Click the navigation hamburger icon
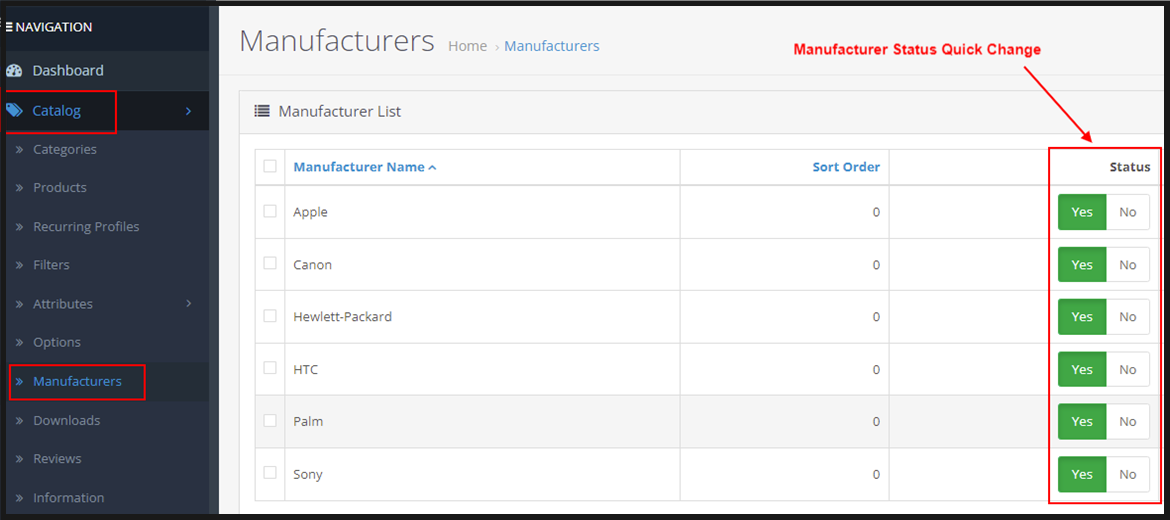The image size is (1170, 520). point(9,27)
